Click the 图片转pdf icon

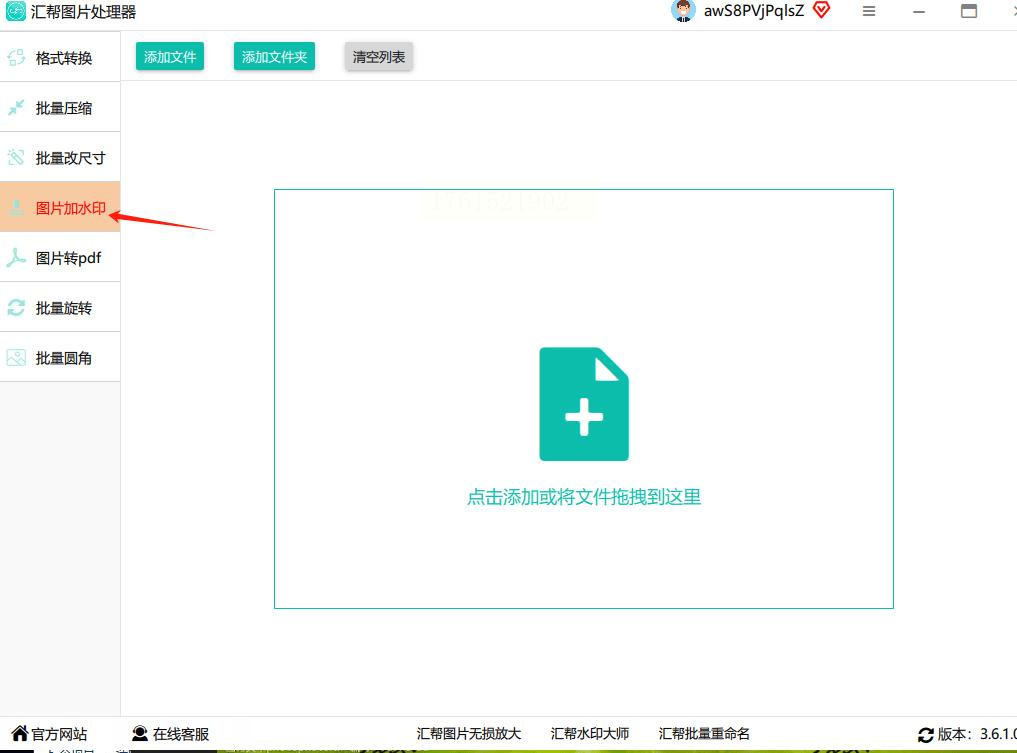click(x=16, y=257)
